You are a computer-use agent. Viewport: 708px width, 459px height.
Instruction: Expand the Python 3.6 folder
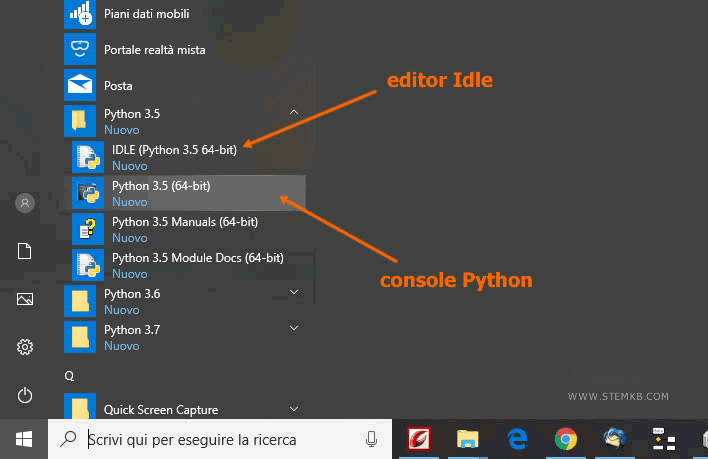tap(293, 293)
